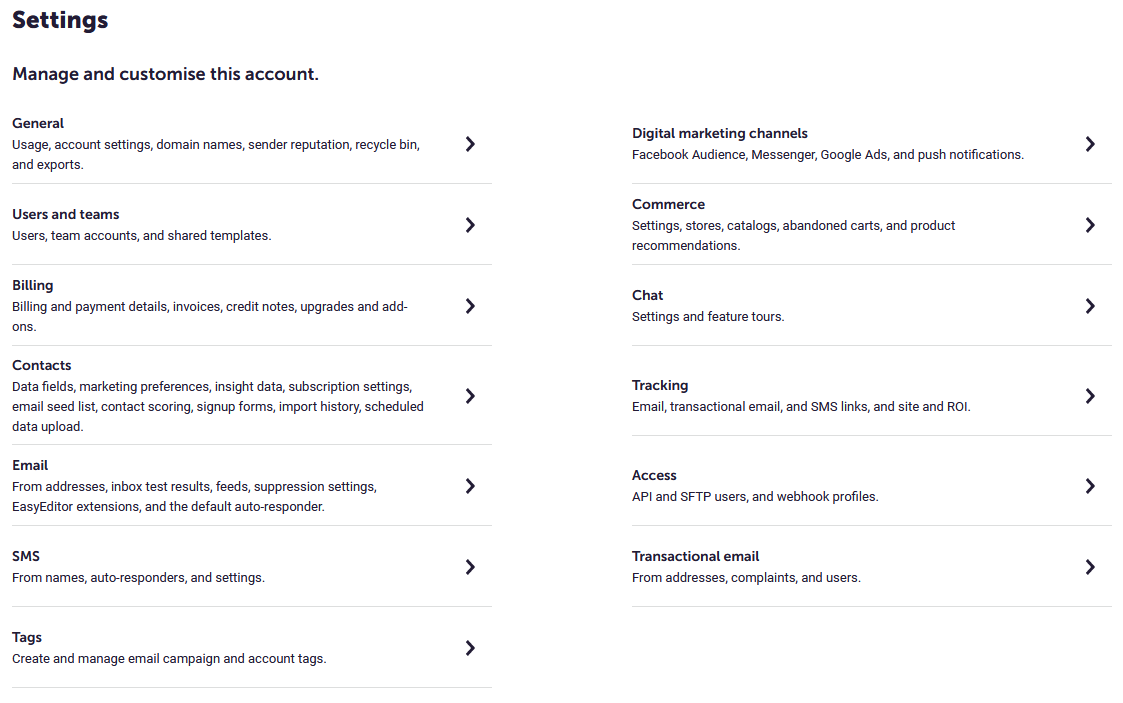
Task: Click the Transactional email heading
Action: click(695, 556)
